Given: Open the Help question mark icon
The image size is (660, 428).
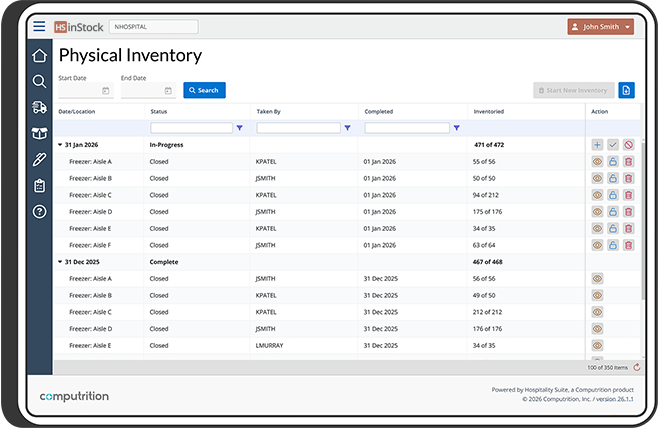Looking at the screenshot, I should [39, 211].
